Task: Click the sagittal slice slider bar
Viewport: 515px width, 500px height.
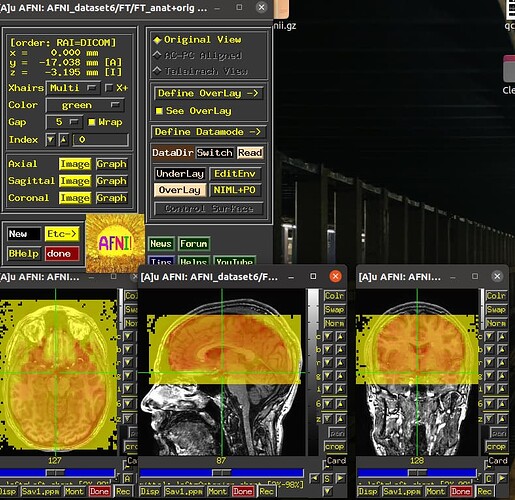Action: point(221,473)
